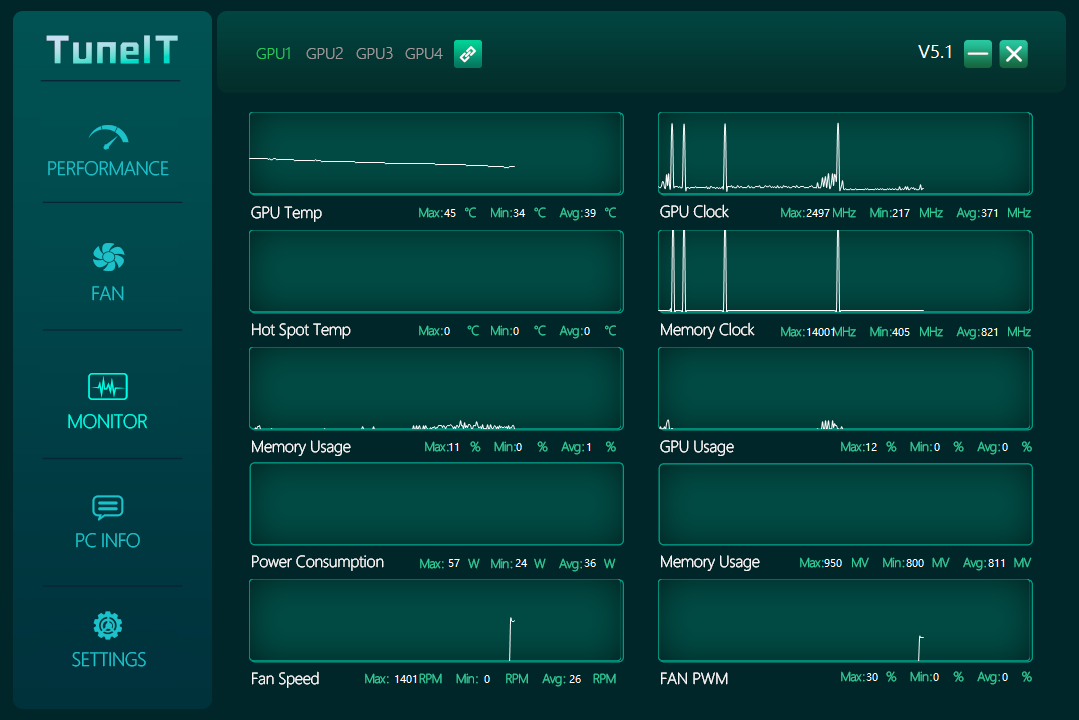The width and height of the screenshot is (1079, 720).
Task: Click the Fan blade icon
Action: (x=108, y=258)
